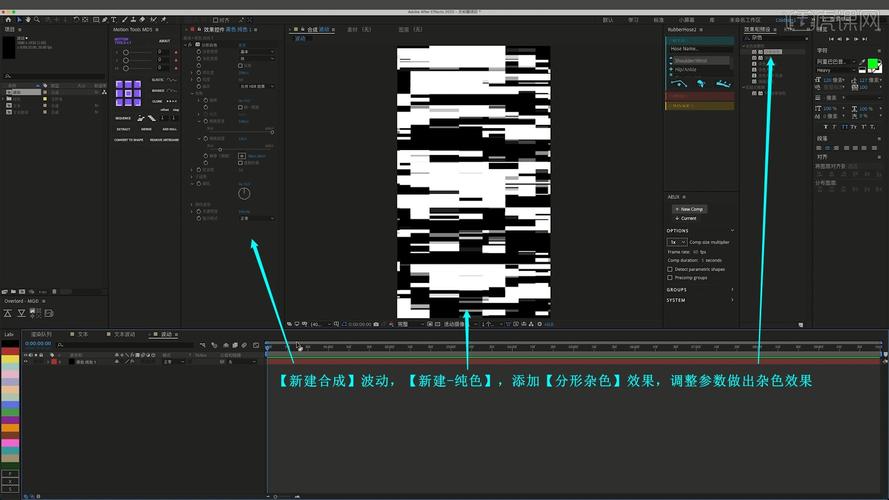Click the New Comp button
889x500 pixels.
[x=689, y=209]
